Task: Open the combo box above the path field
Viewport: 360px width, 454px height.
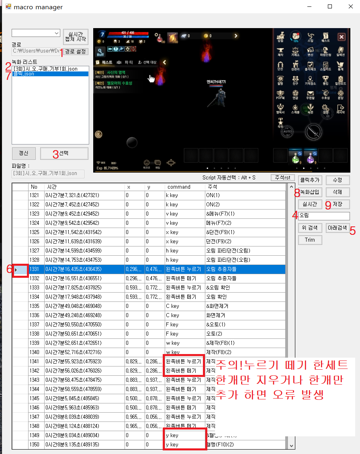Action: tap(36, 33)
